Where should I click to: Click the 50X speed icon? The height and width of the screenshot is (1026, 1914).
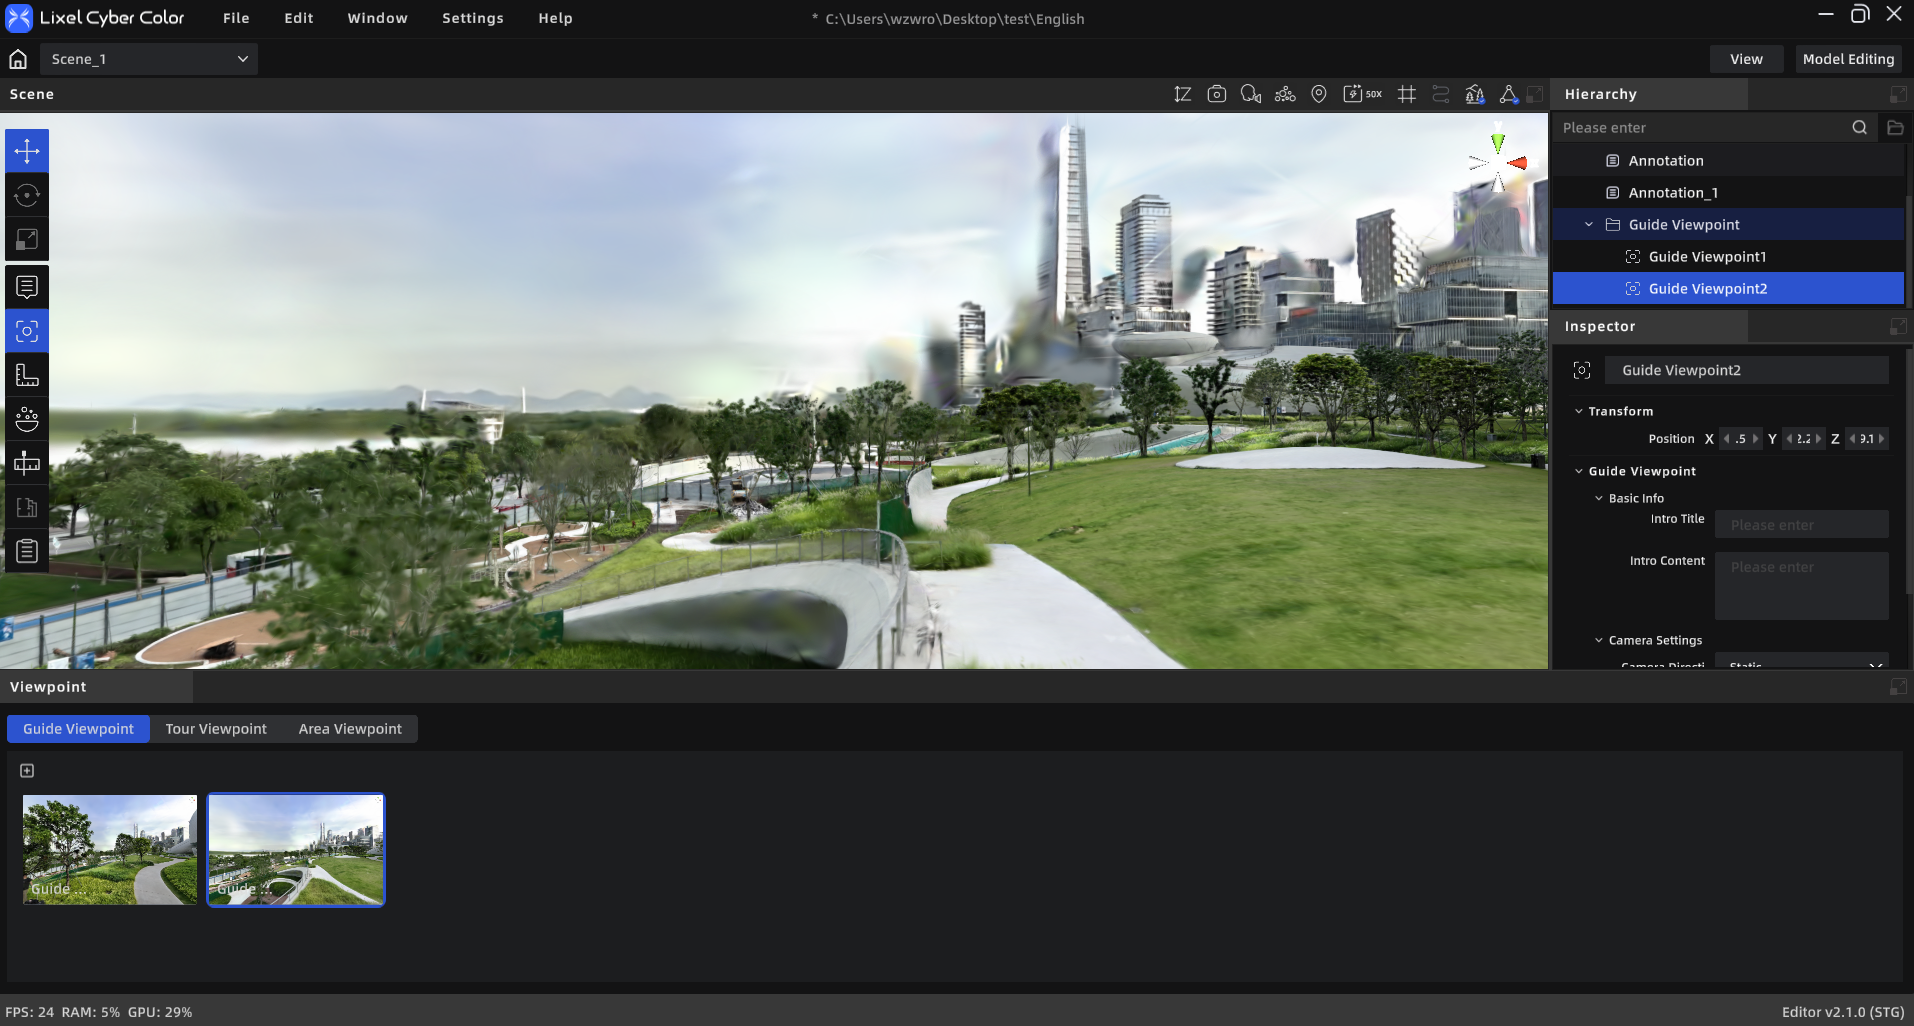point(1362,94)
